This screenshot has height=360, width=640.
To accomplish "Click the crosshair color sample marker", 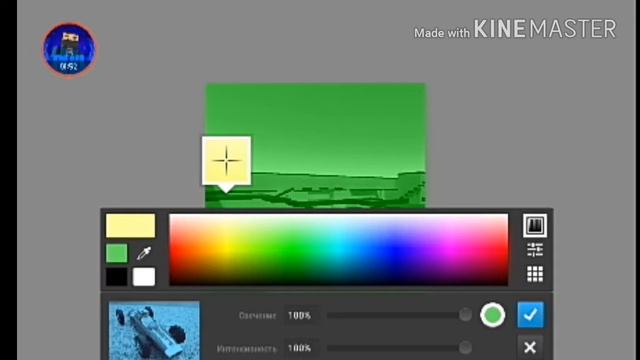I will pyautogui.click(x=227, y=161).
